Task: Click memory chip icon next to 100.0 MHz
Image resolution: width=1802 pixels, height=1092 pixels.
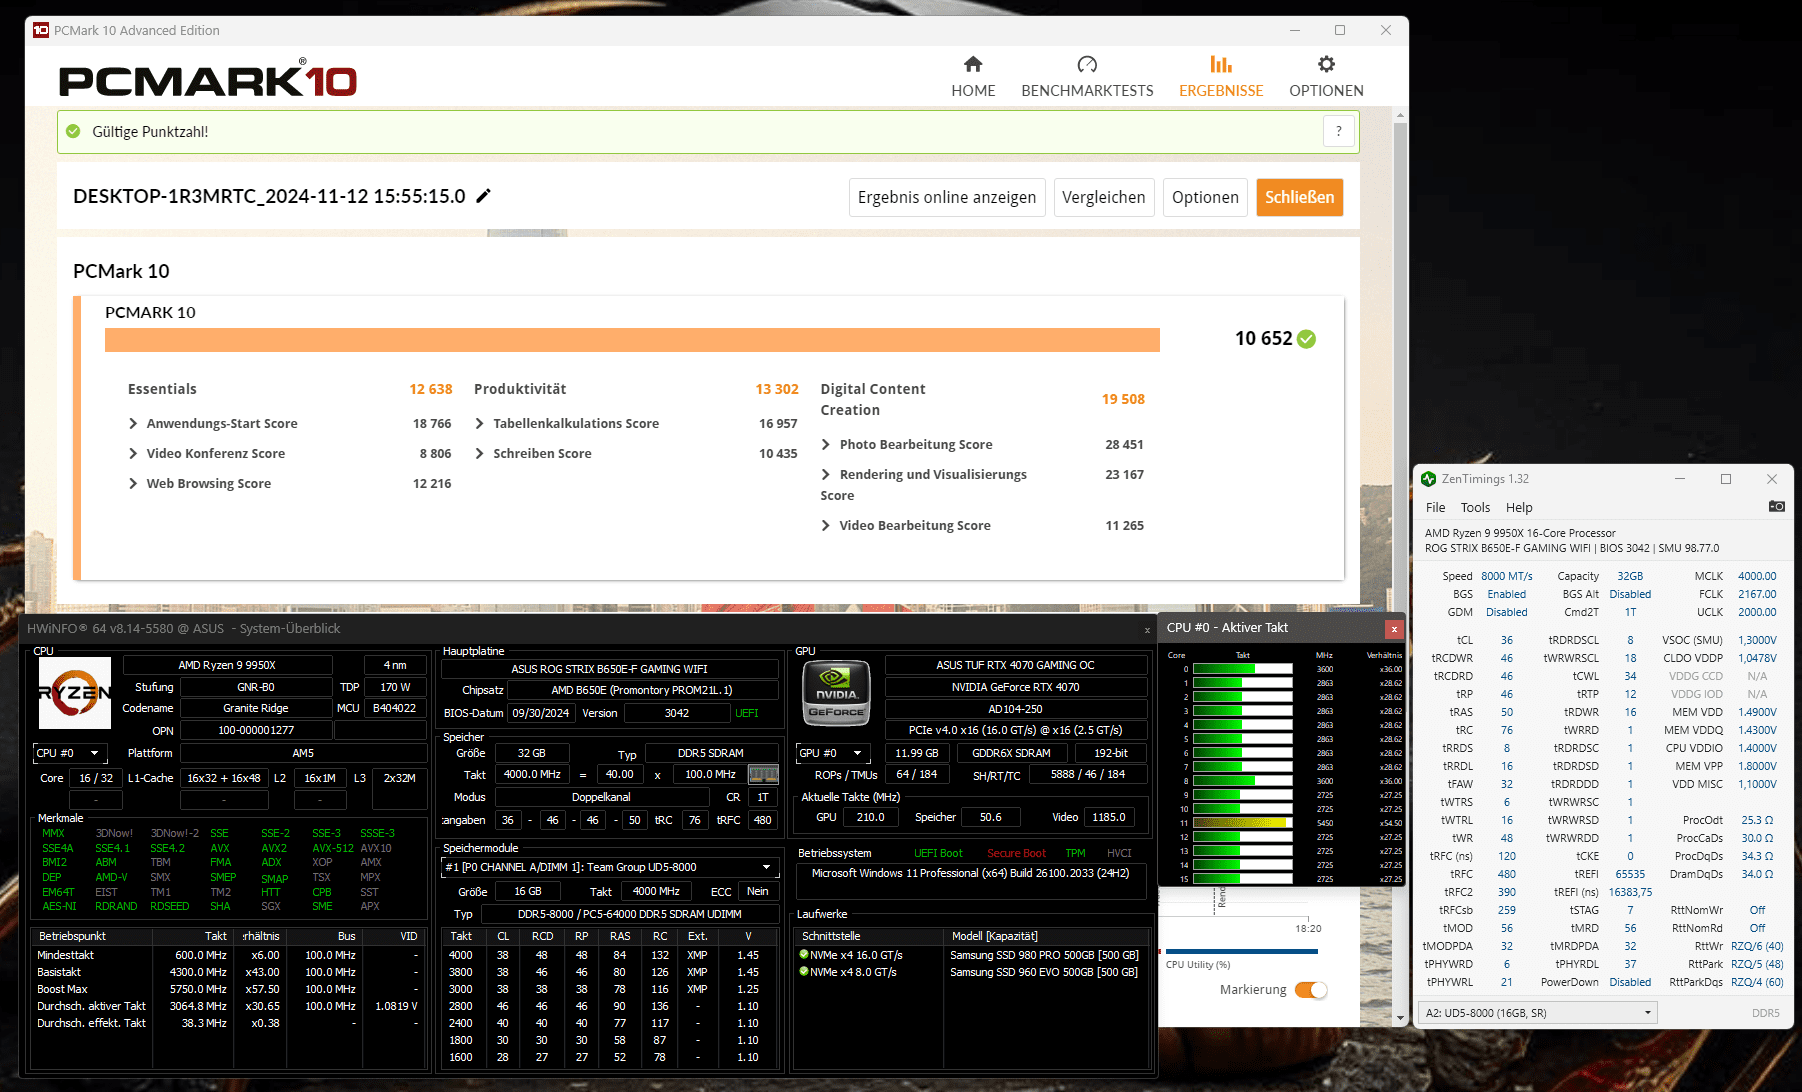Action: [x=763, y=774]
